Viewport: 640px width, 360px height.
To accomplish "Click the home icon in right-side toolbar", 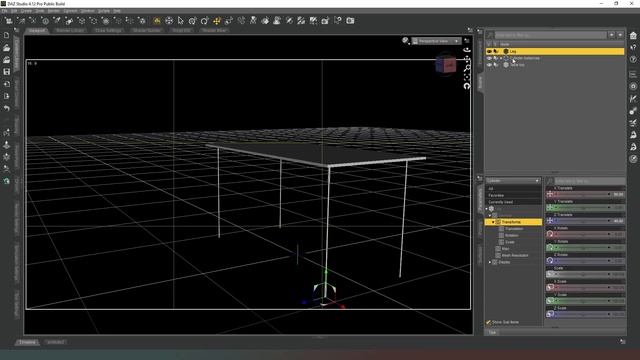I will click(x=633, y=36).
